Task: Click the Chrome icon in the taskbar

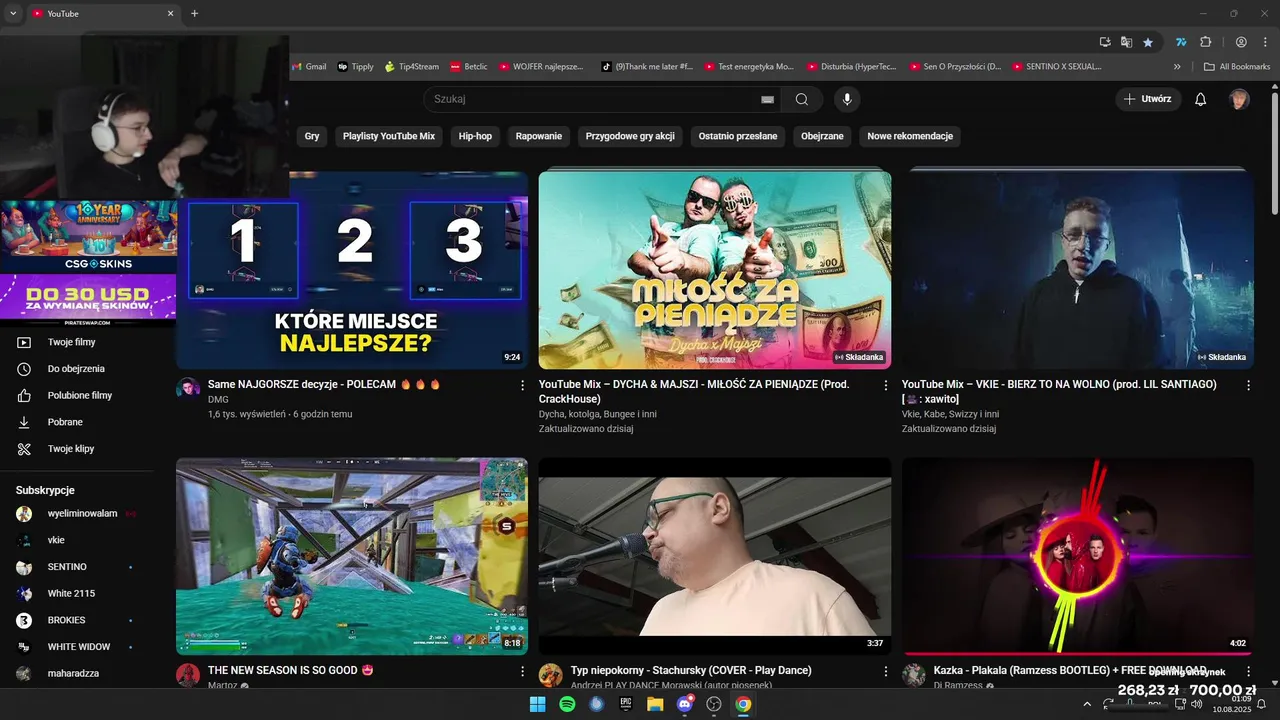Action: [743, 704]
